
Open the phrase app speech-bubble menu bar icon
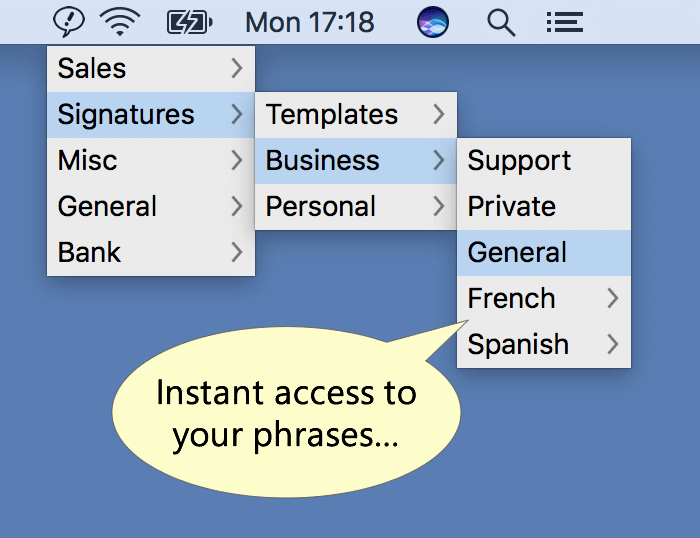click(x=68, y=22)
